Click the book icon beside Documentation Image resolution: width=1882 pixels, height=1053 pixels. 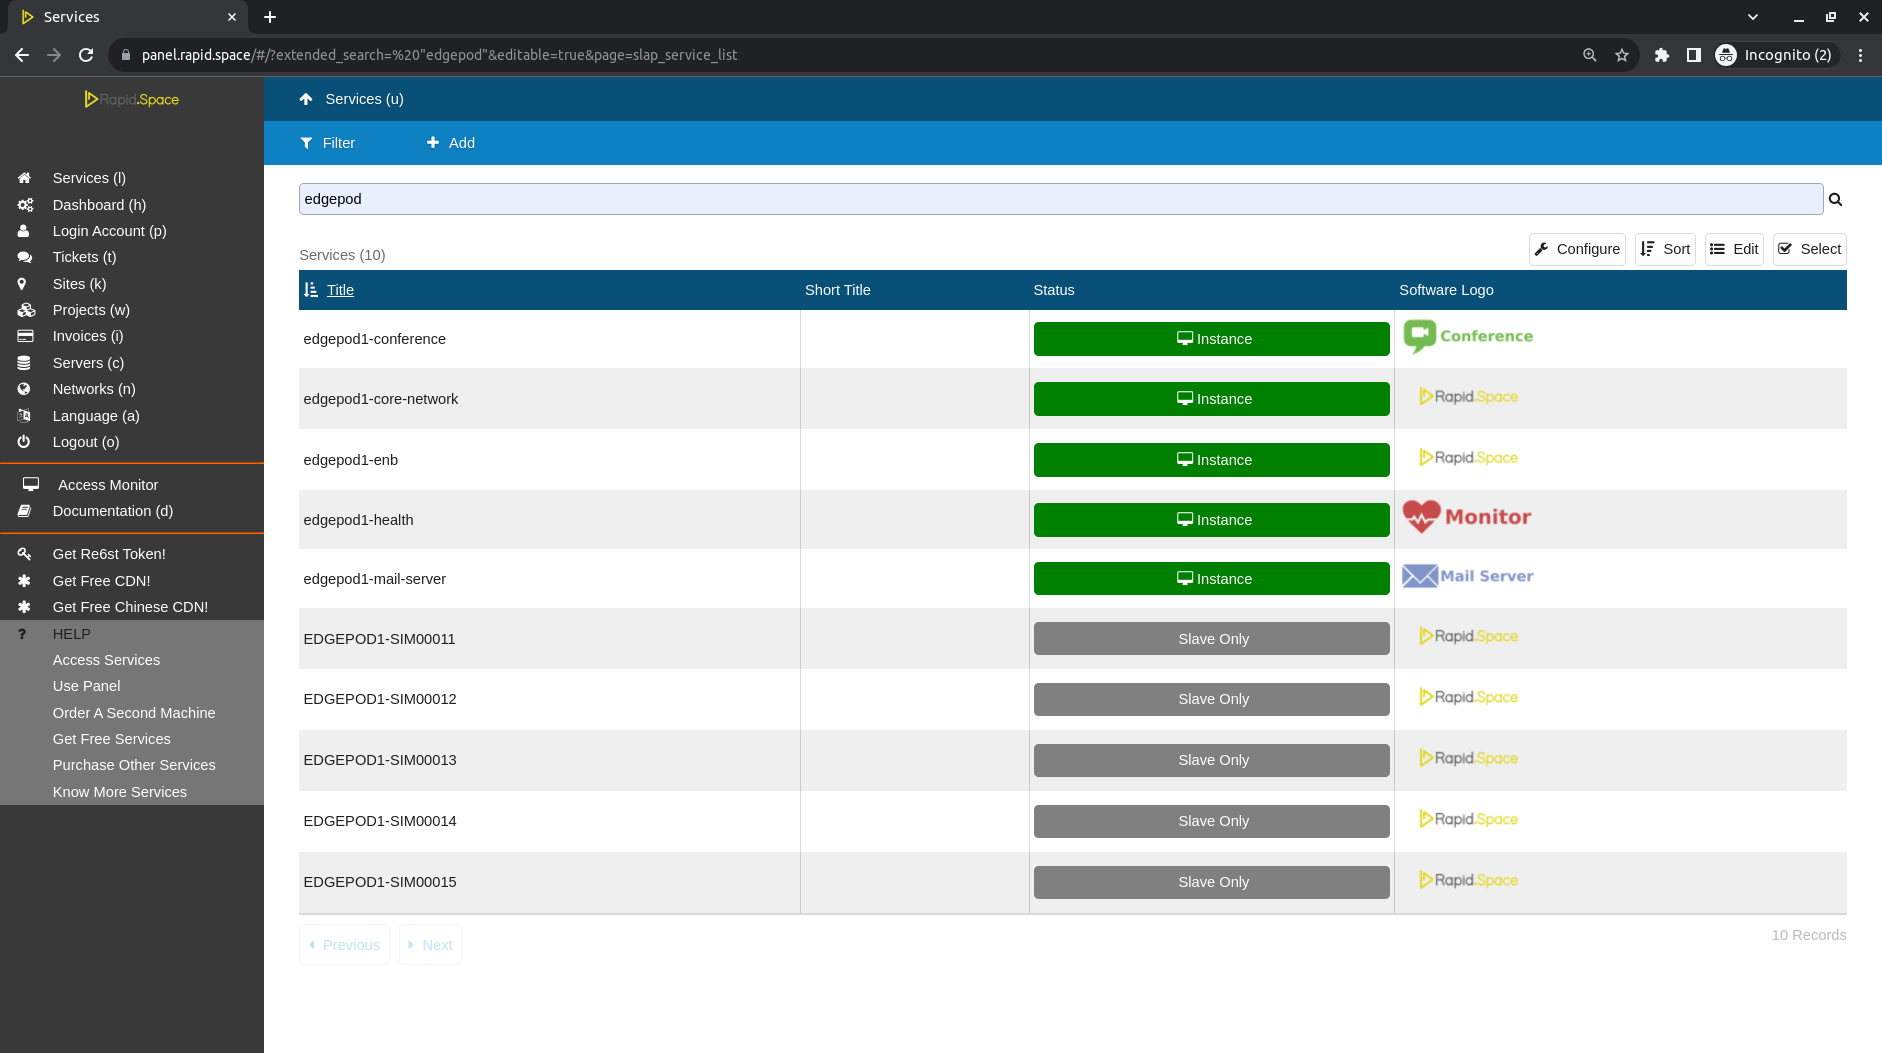tap(24, 511)
